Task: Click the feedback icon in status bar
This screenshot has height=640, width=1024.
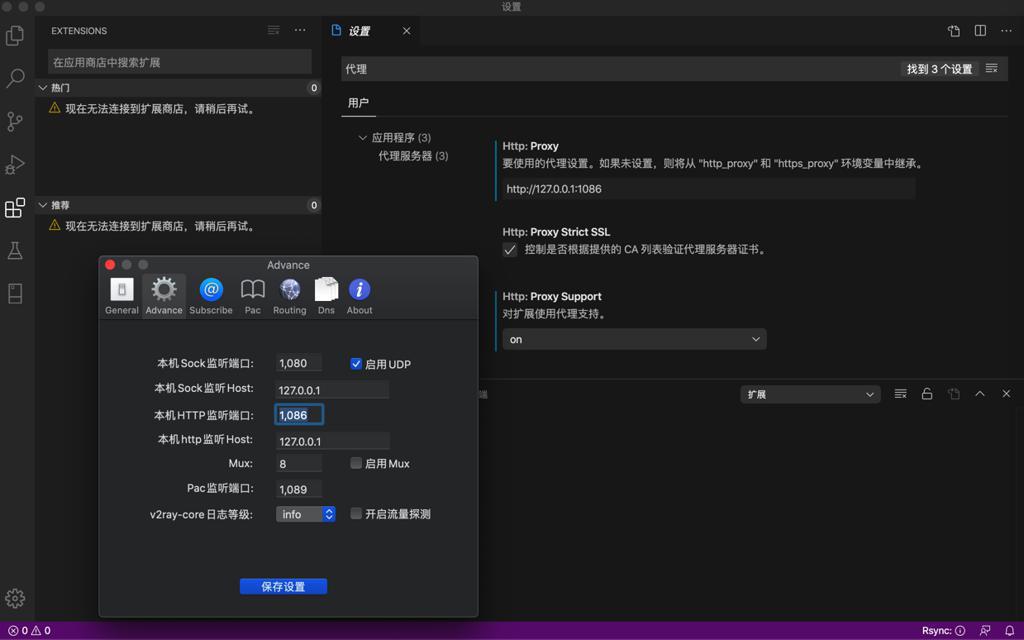Action: 985,631
